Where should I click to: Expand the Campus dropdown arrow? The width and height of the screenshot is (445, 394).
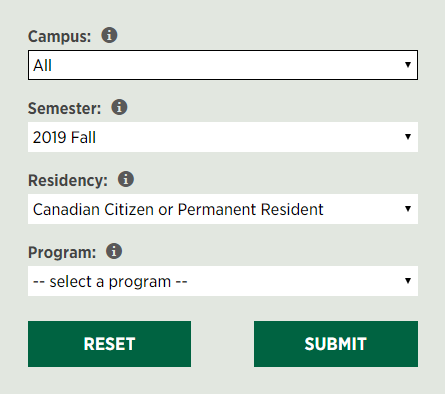coord(408,65)
